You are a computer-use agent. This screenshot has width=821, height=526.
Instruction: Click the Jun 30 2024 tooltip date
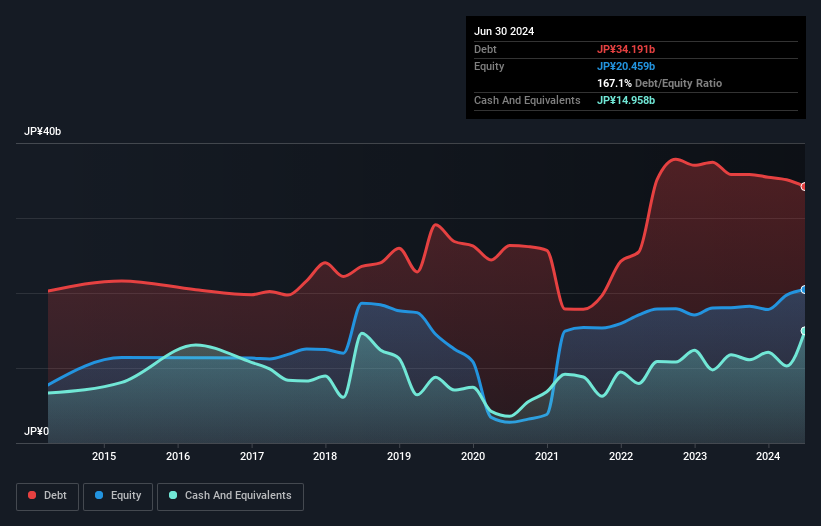[x=504, y=31]
